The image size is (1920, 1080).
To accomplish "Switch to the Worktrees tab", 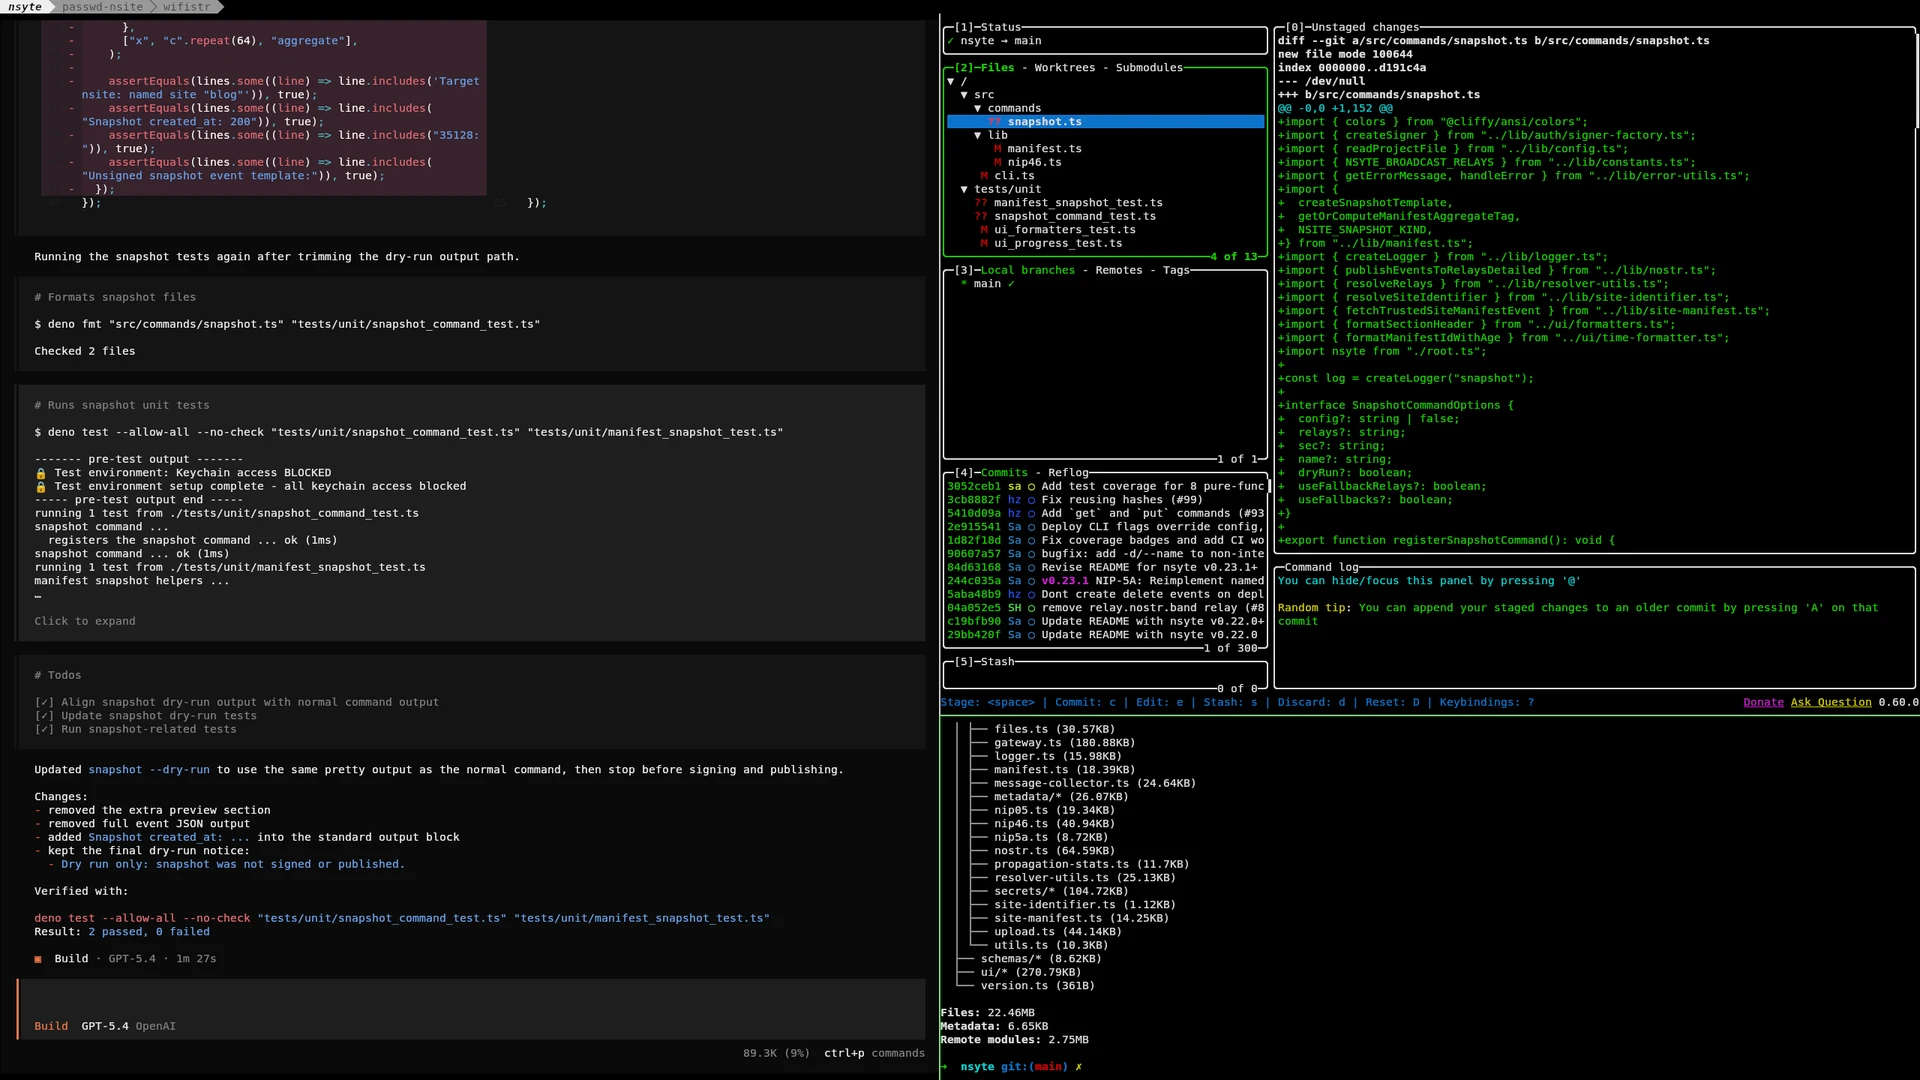I will [x=1064, y=68].
